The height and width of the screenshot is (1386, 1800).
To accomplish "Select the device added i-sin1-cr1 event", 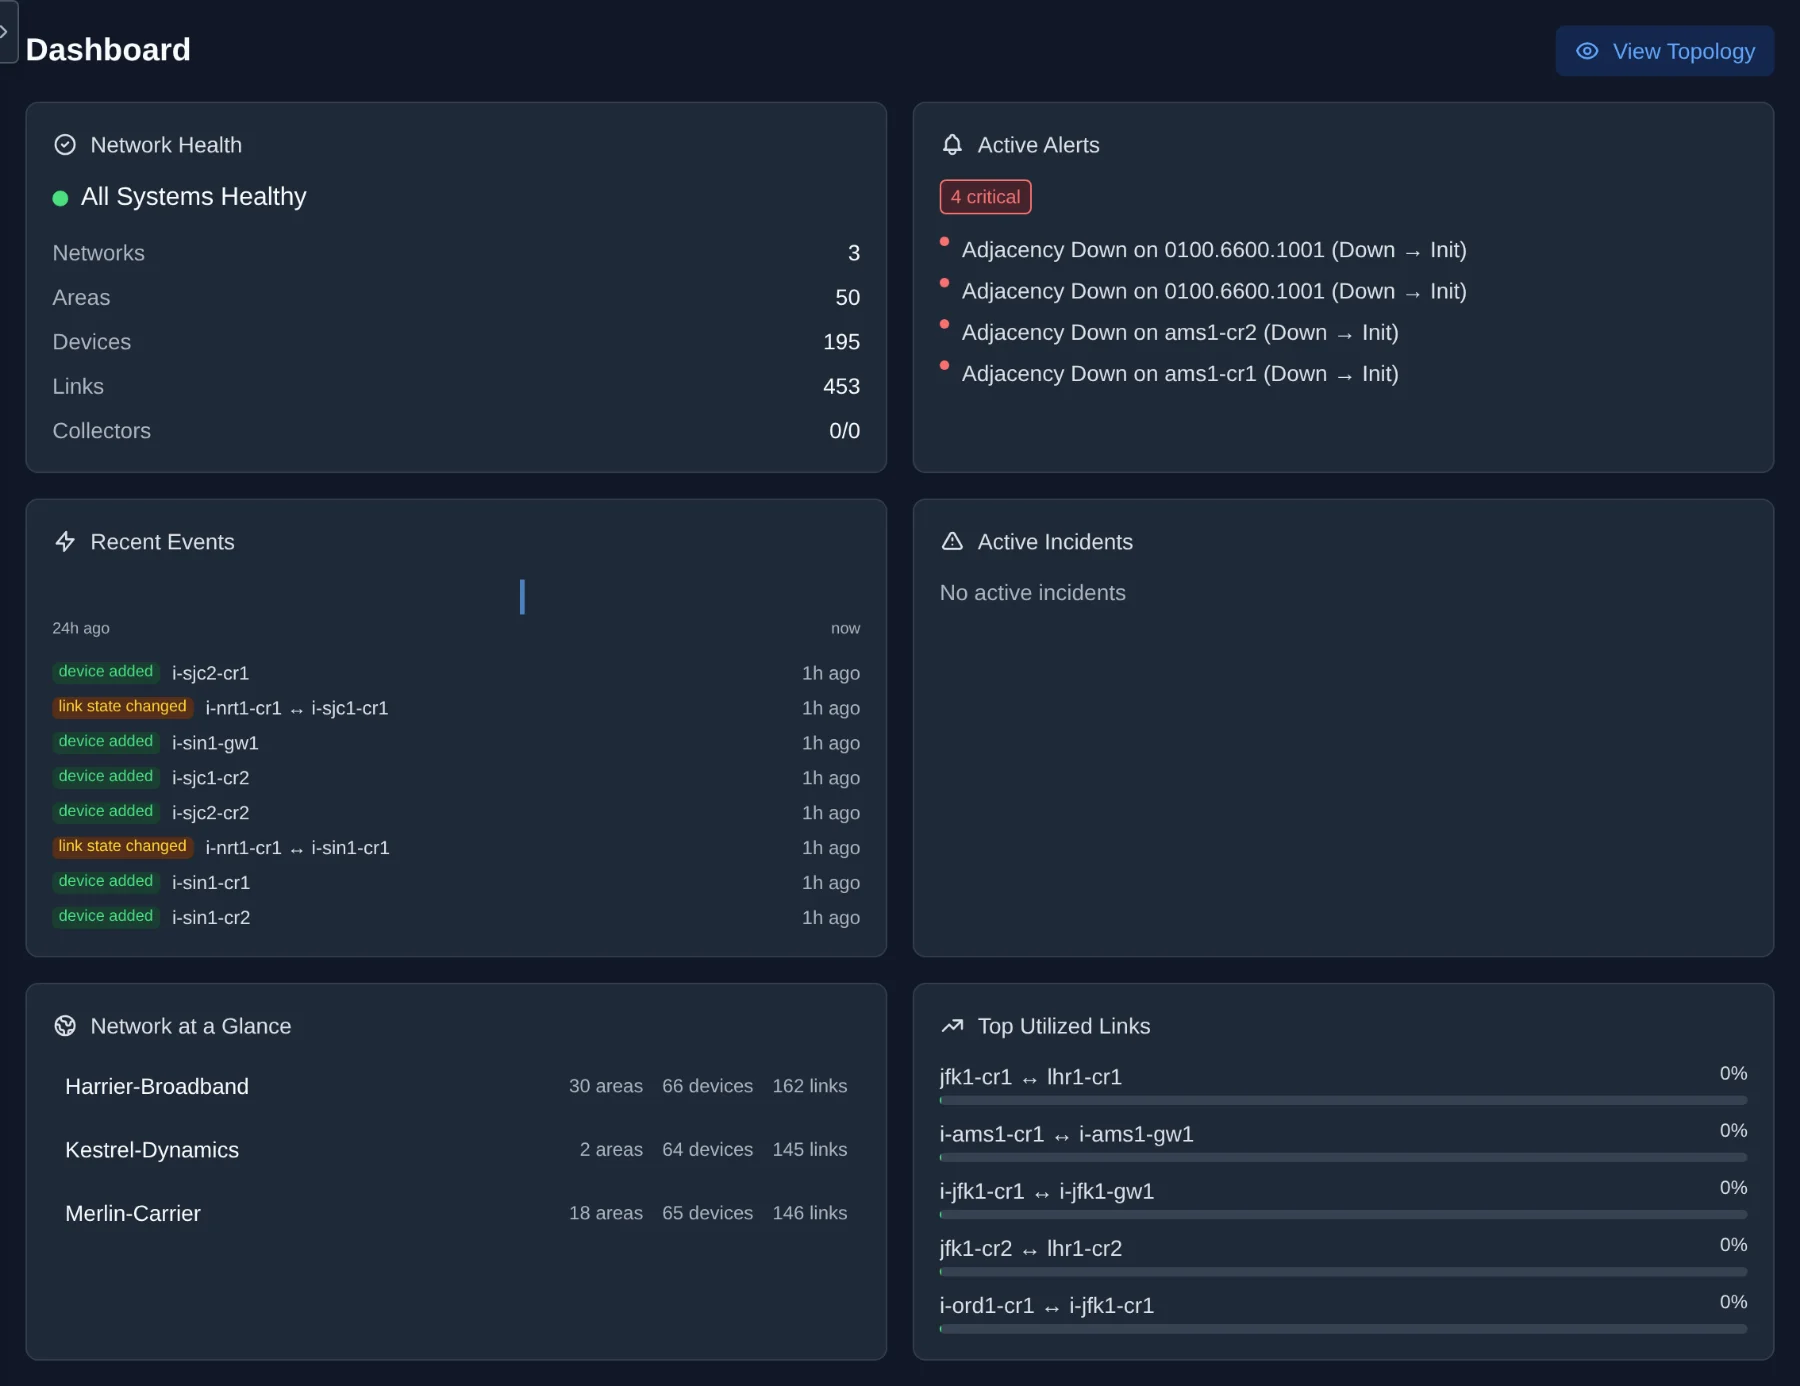I will (x=456, y=883).
